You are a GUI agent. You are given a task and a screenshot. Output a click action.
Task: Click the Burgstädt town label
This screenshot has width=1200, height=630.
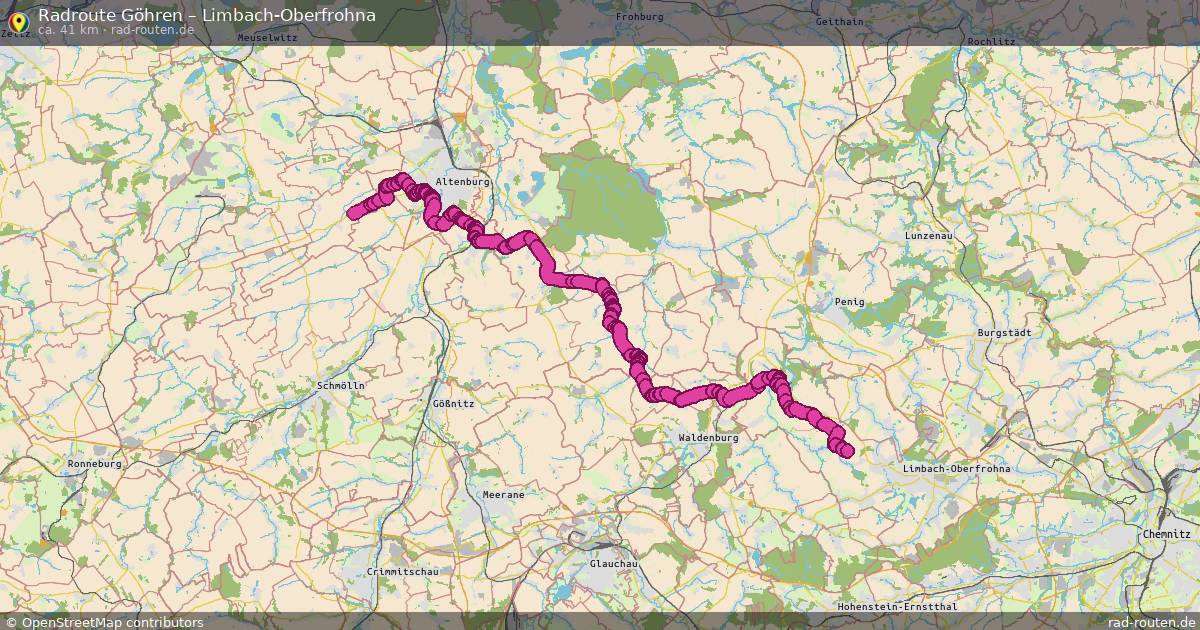(x=1003, y=331)
